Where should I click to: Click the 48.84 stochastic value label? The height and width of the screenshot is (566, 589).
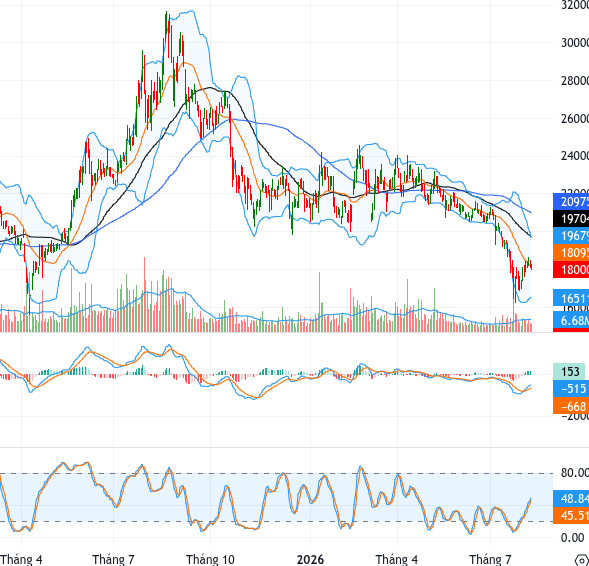[x=571, y=498]
